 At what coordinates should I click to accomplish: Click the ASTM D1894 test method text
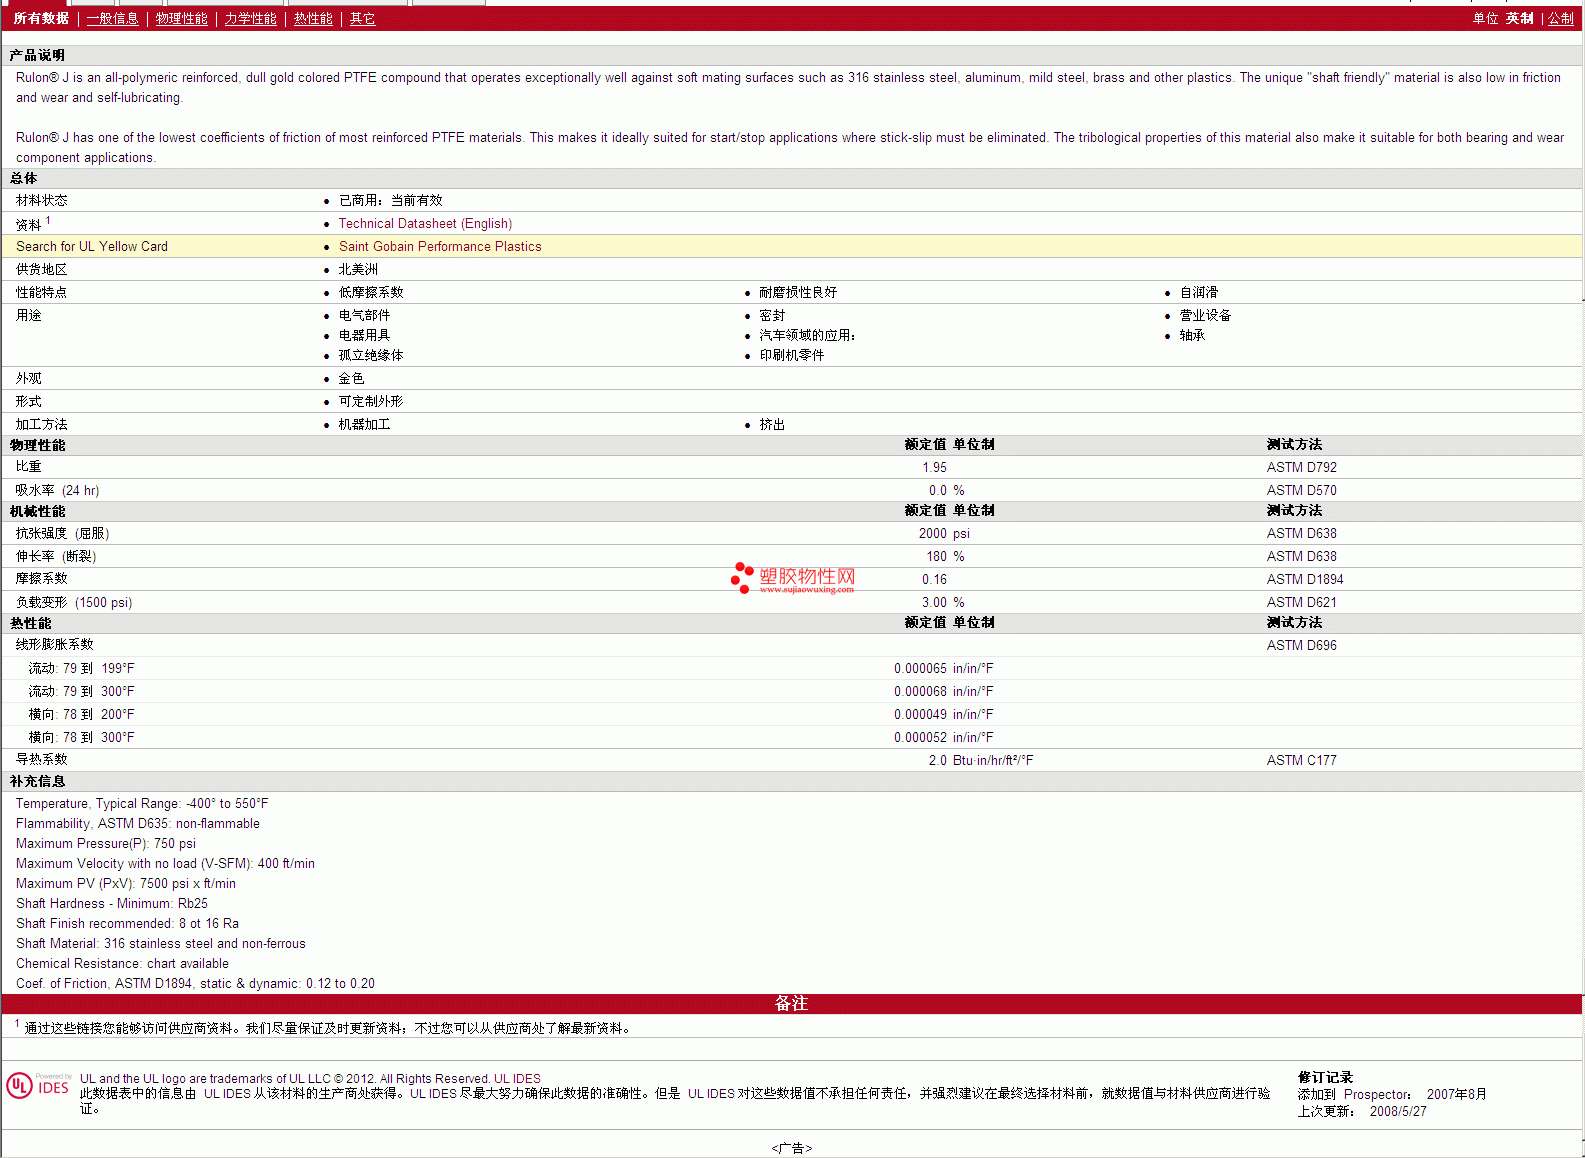1304,580
